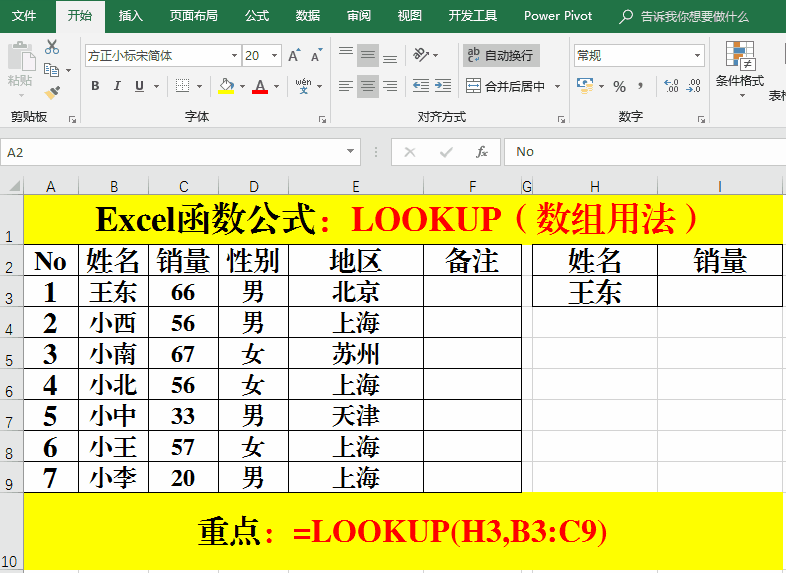Image resolution: width=786 pixels, height=573 pixels.
Task: Apply the yellow fill color swatch
Action: pyautogui.click(x=226, y=87)
